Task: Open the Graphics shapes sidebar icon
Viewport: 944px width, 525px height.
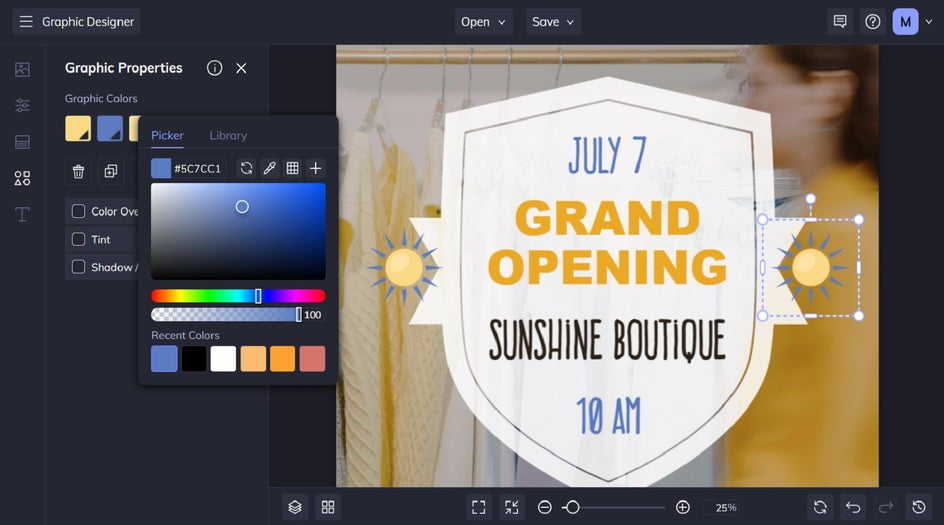Action: point(22,178)
